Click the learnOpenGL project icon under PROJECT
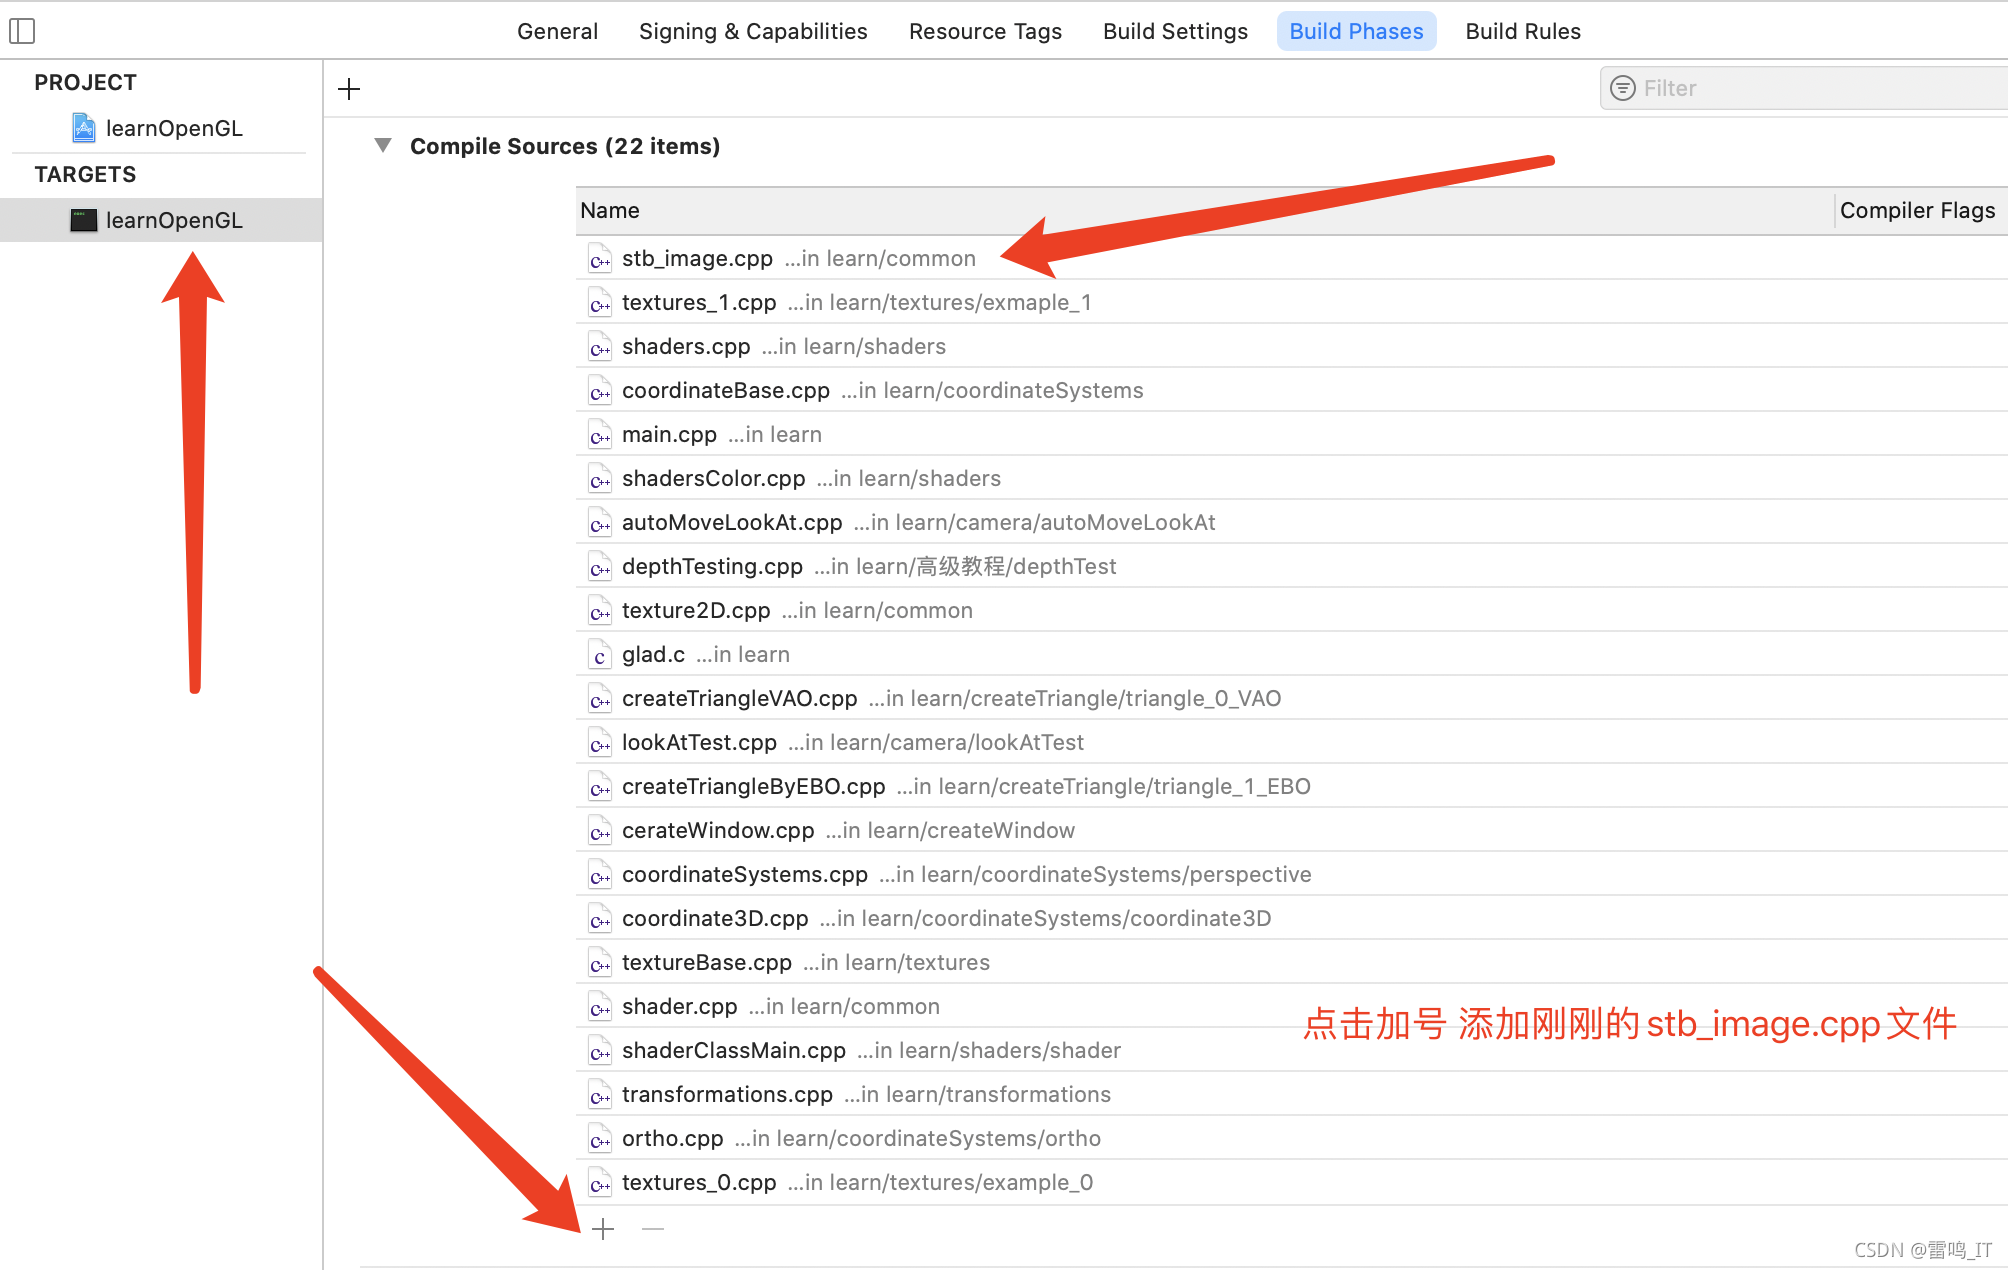 [x=82, y=128]
